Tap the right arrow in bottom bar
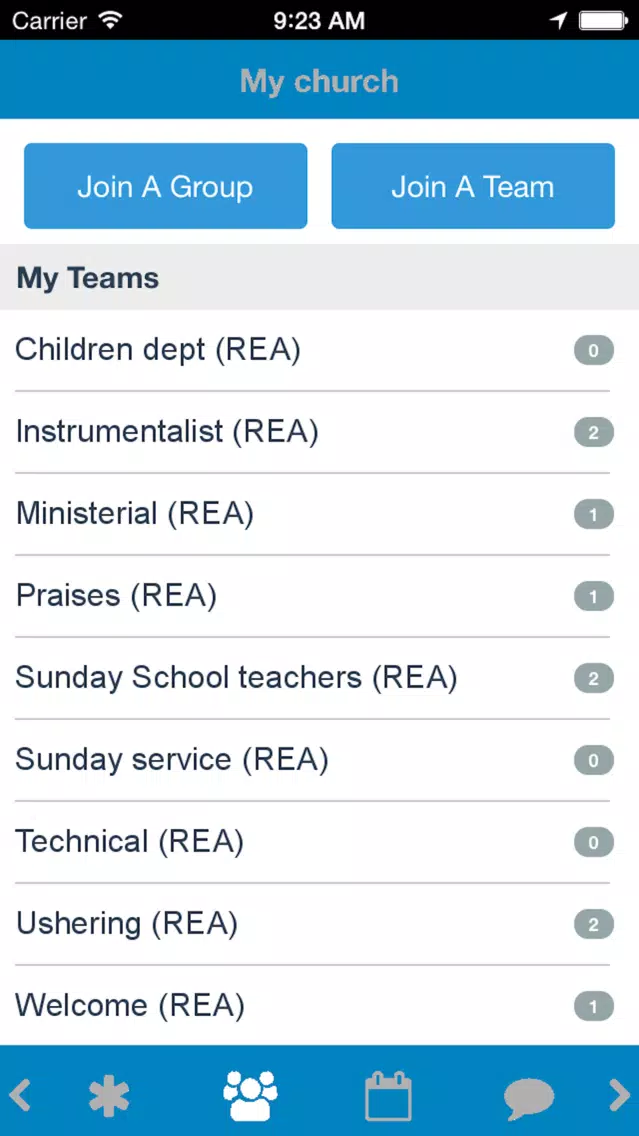Image resolution: width=639 pixels, height=1136 pixels. pos(619,1095)
